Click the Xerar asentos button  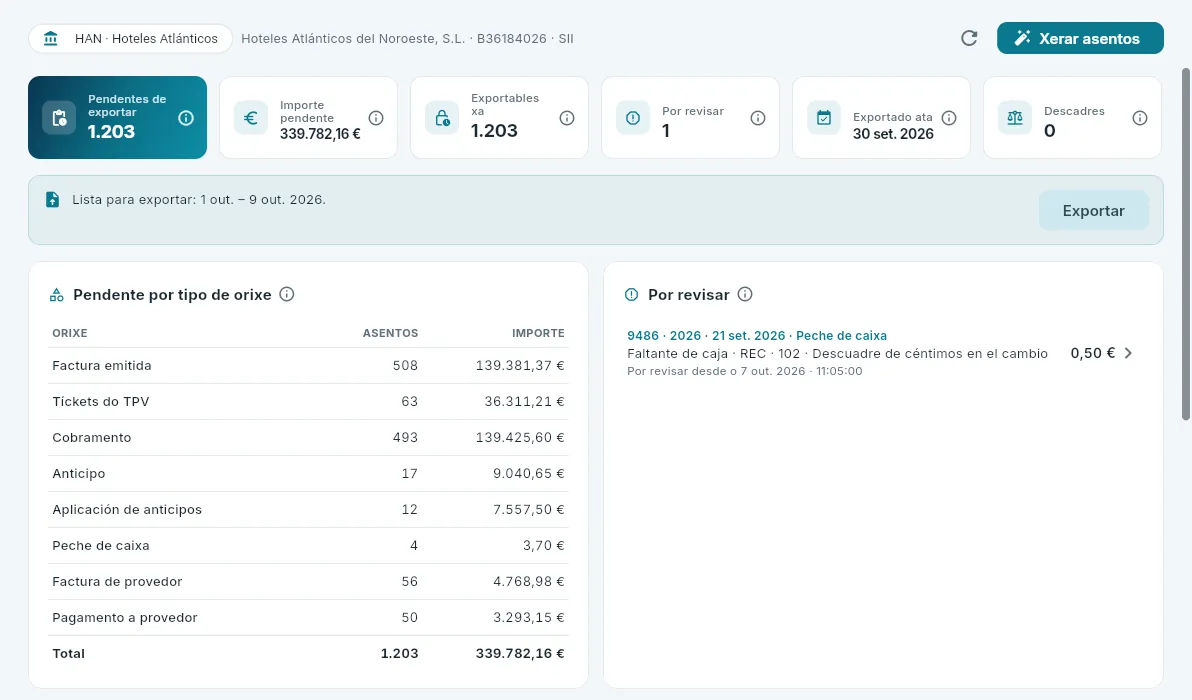(1079, 38)
